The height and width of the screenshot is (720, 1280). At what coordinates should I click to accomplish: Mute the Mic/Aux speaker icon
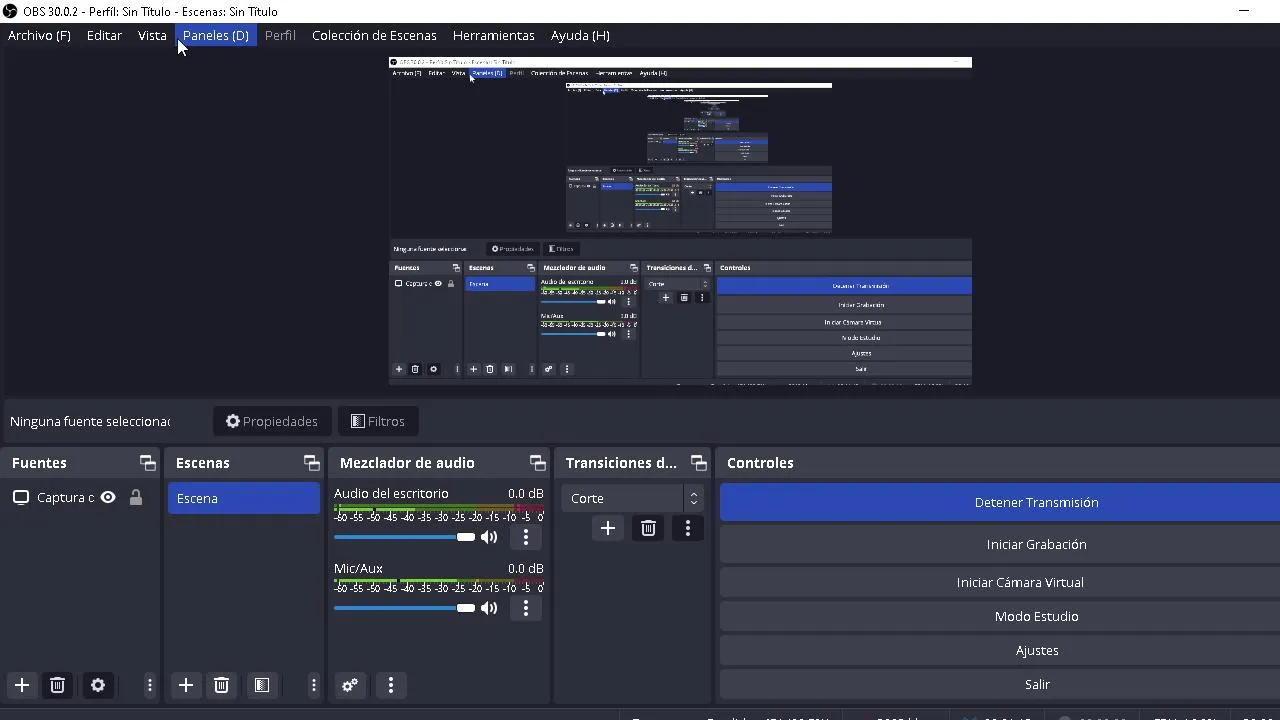[x=489, y=608]
